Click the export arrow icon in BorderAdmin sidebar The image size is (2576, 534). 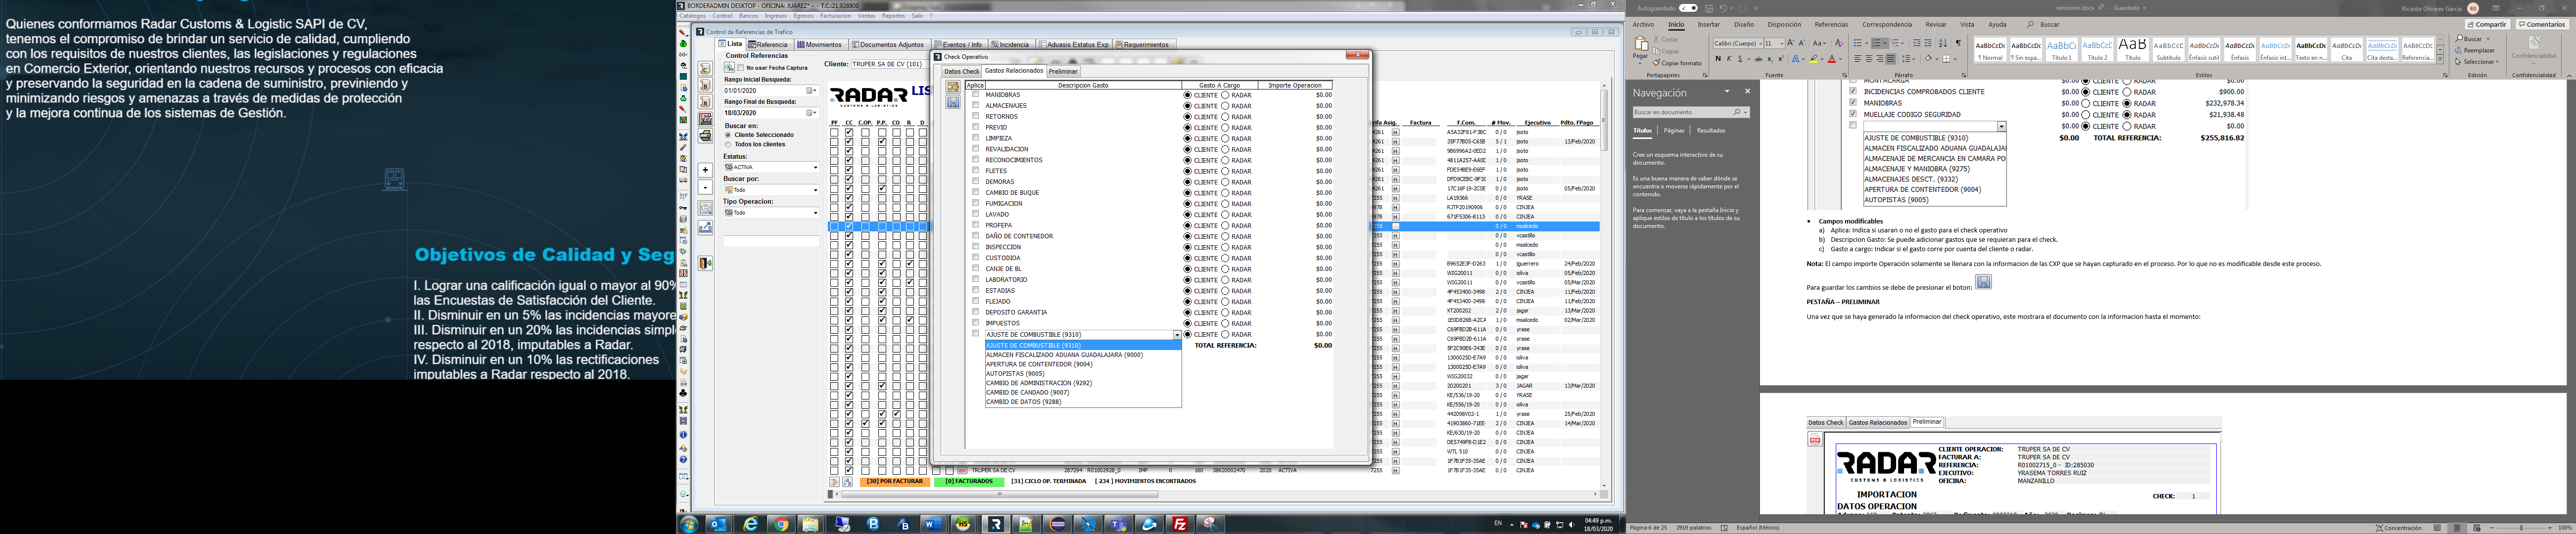pyautogui.click(x=706, y=227)
